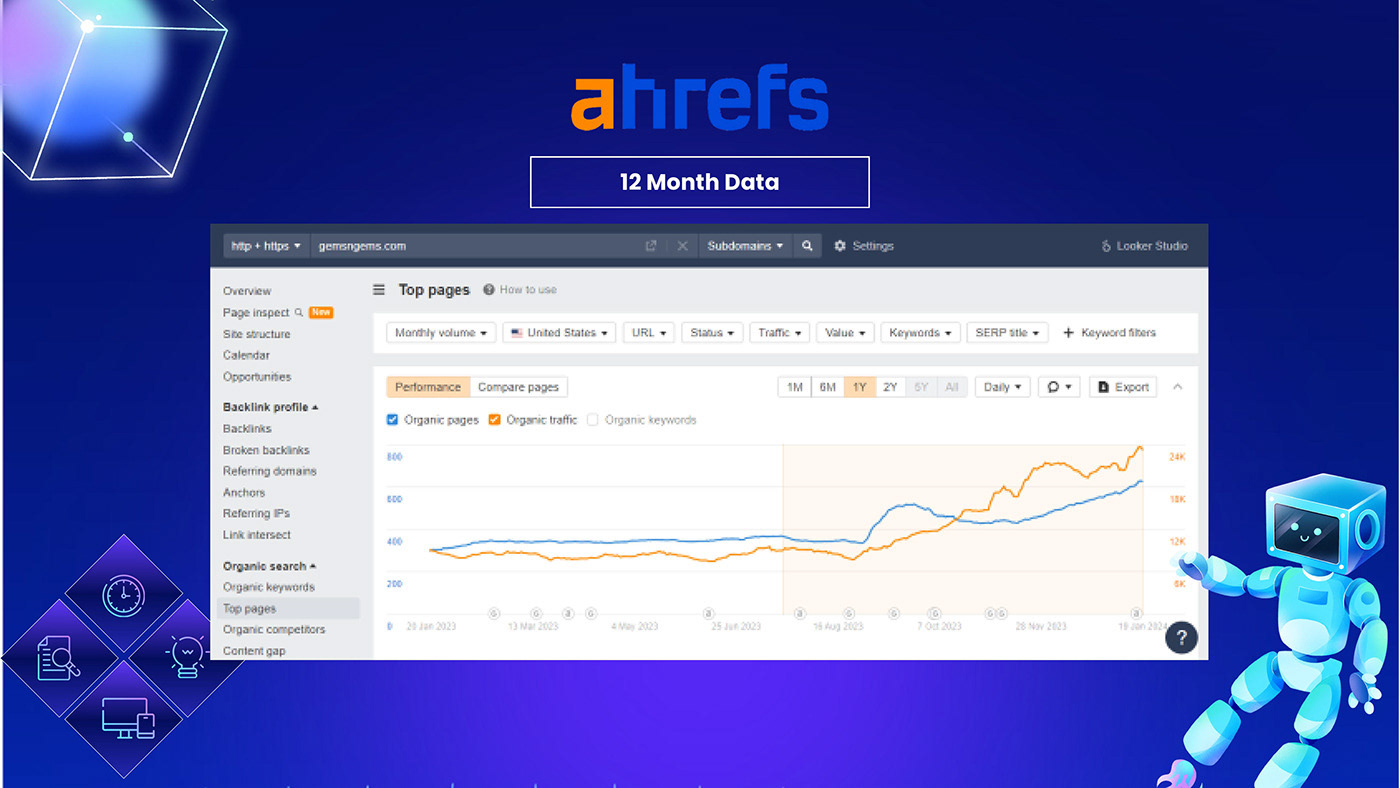Viewport: 1400px width, 788px height.
Task: Click the open-in-new-tab icon in URL field
Action: [651, 246]
